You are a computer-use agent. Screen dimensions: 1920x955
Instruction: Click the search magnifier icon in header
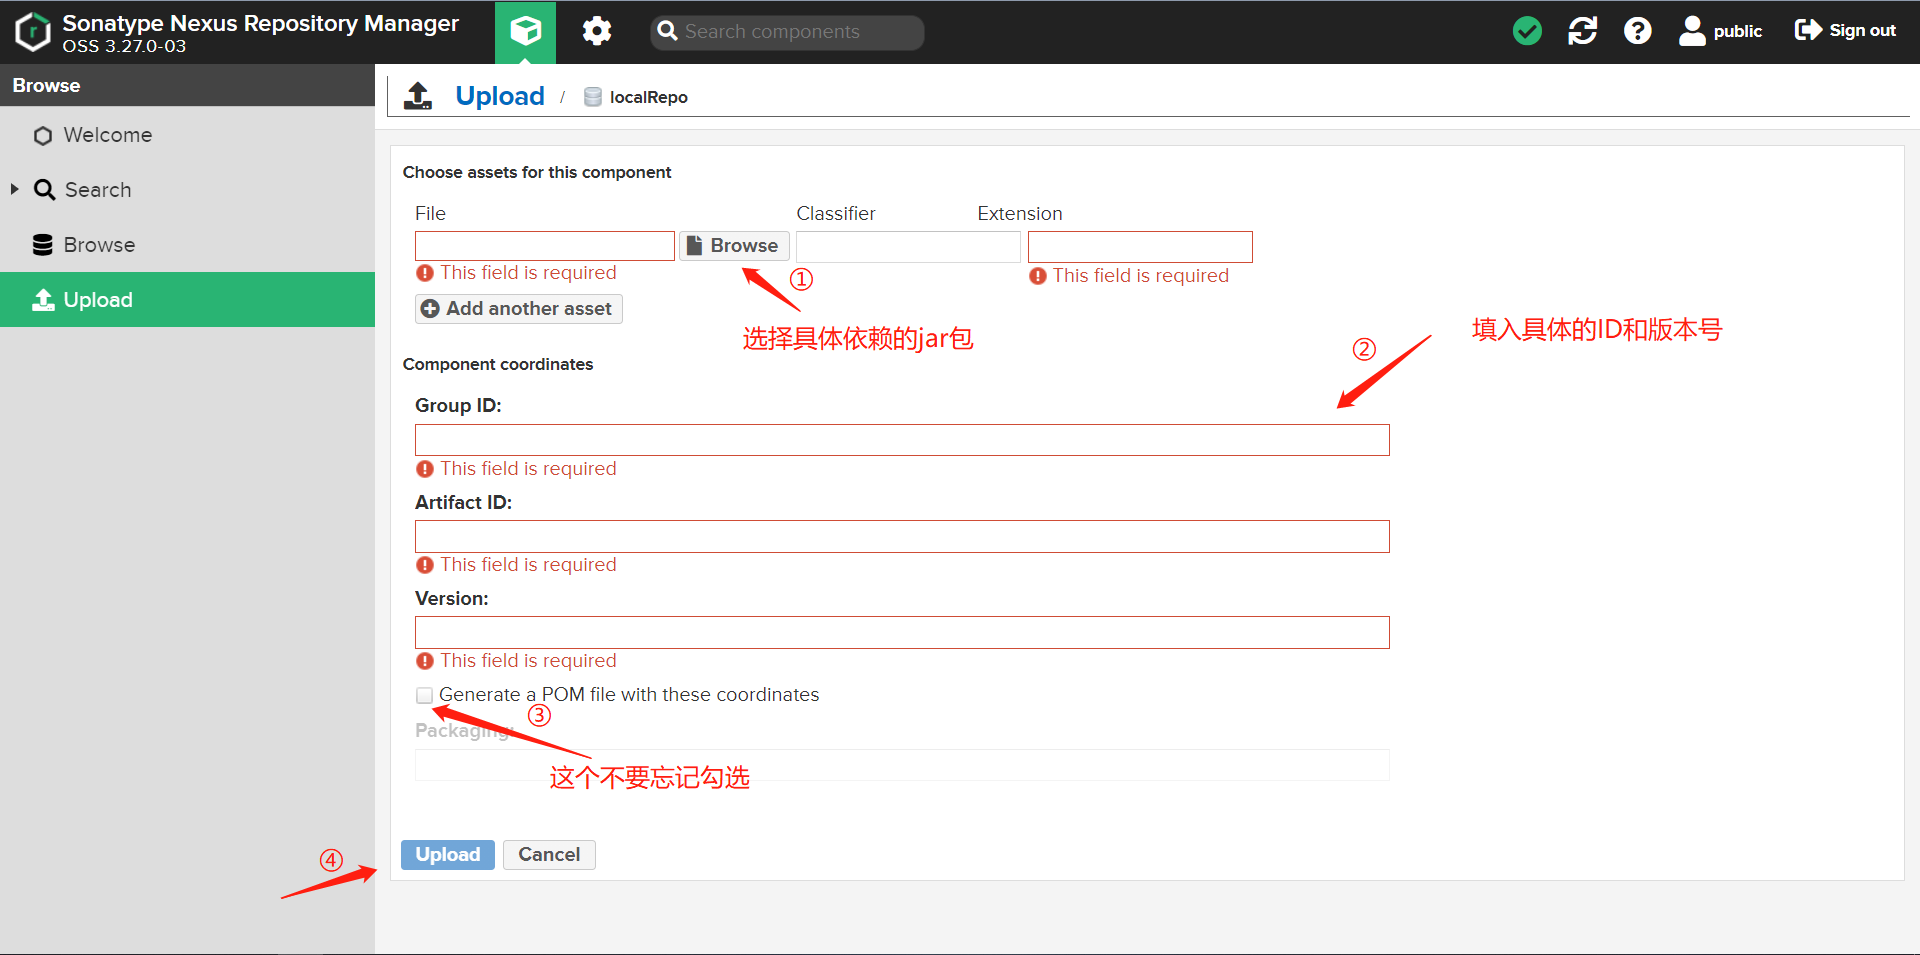[x=667, y=31]
